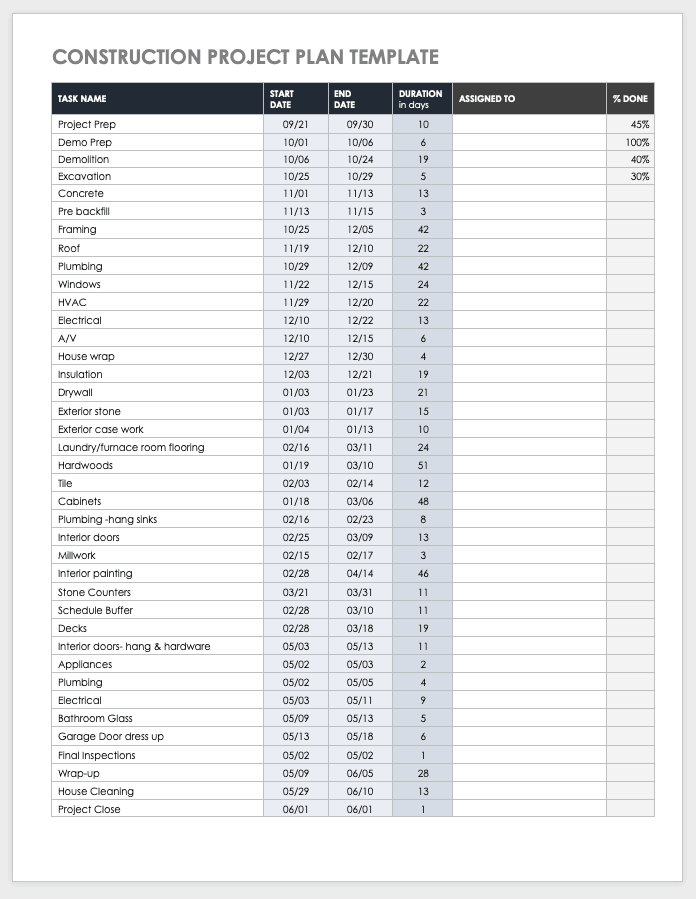
Task: Select the % DONE column header
Action: (x=630, y=99)
